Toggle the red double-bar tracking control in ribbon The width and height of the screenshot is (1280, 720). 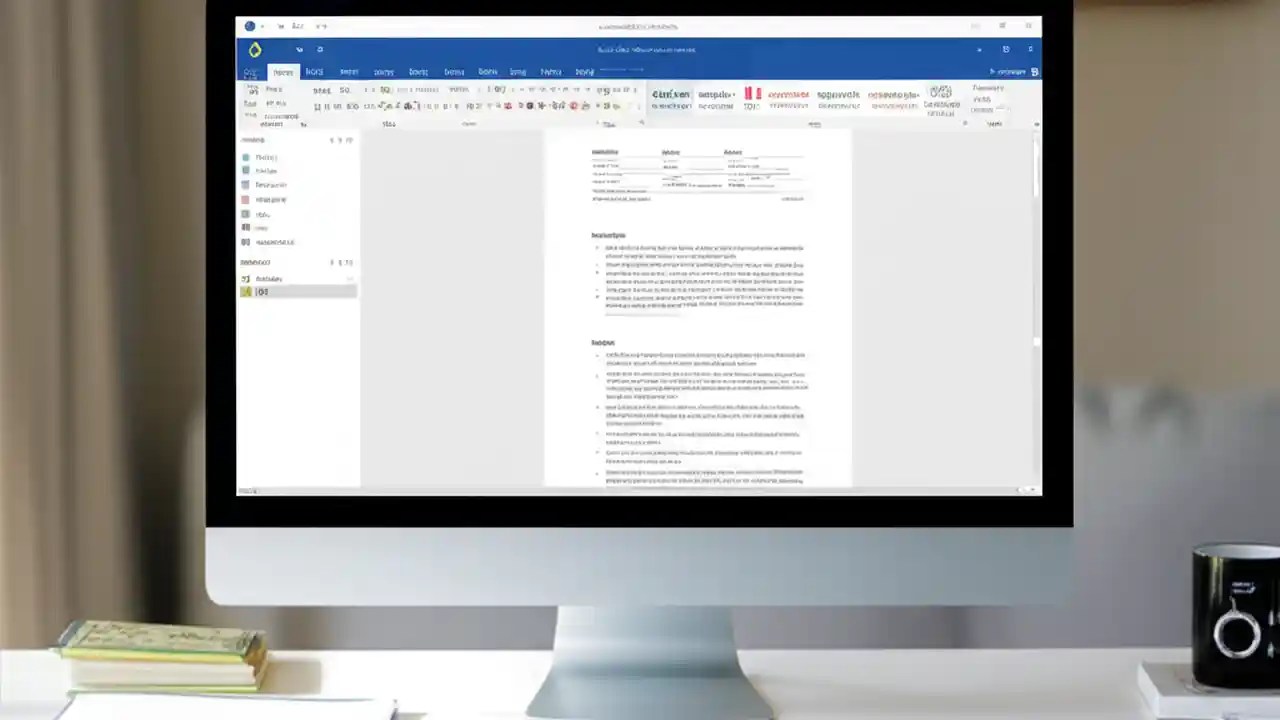pos(752,94)
